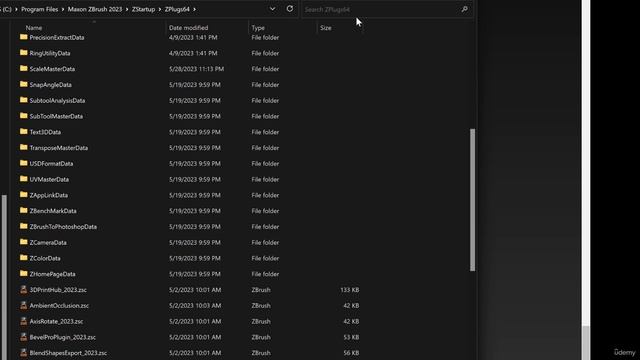Select the BlendShapesExport_2023.zsc file name
This screenshot has height=360, width=640.
(x=68, y=353)
